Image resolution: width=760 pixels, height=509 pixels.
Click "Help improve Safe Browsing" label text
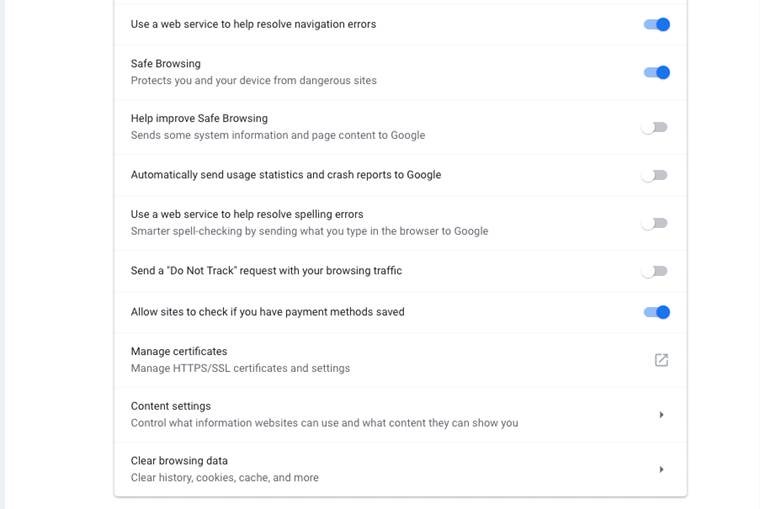199,118
